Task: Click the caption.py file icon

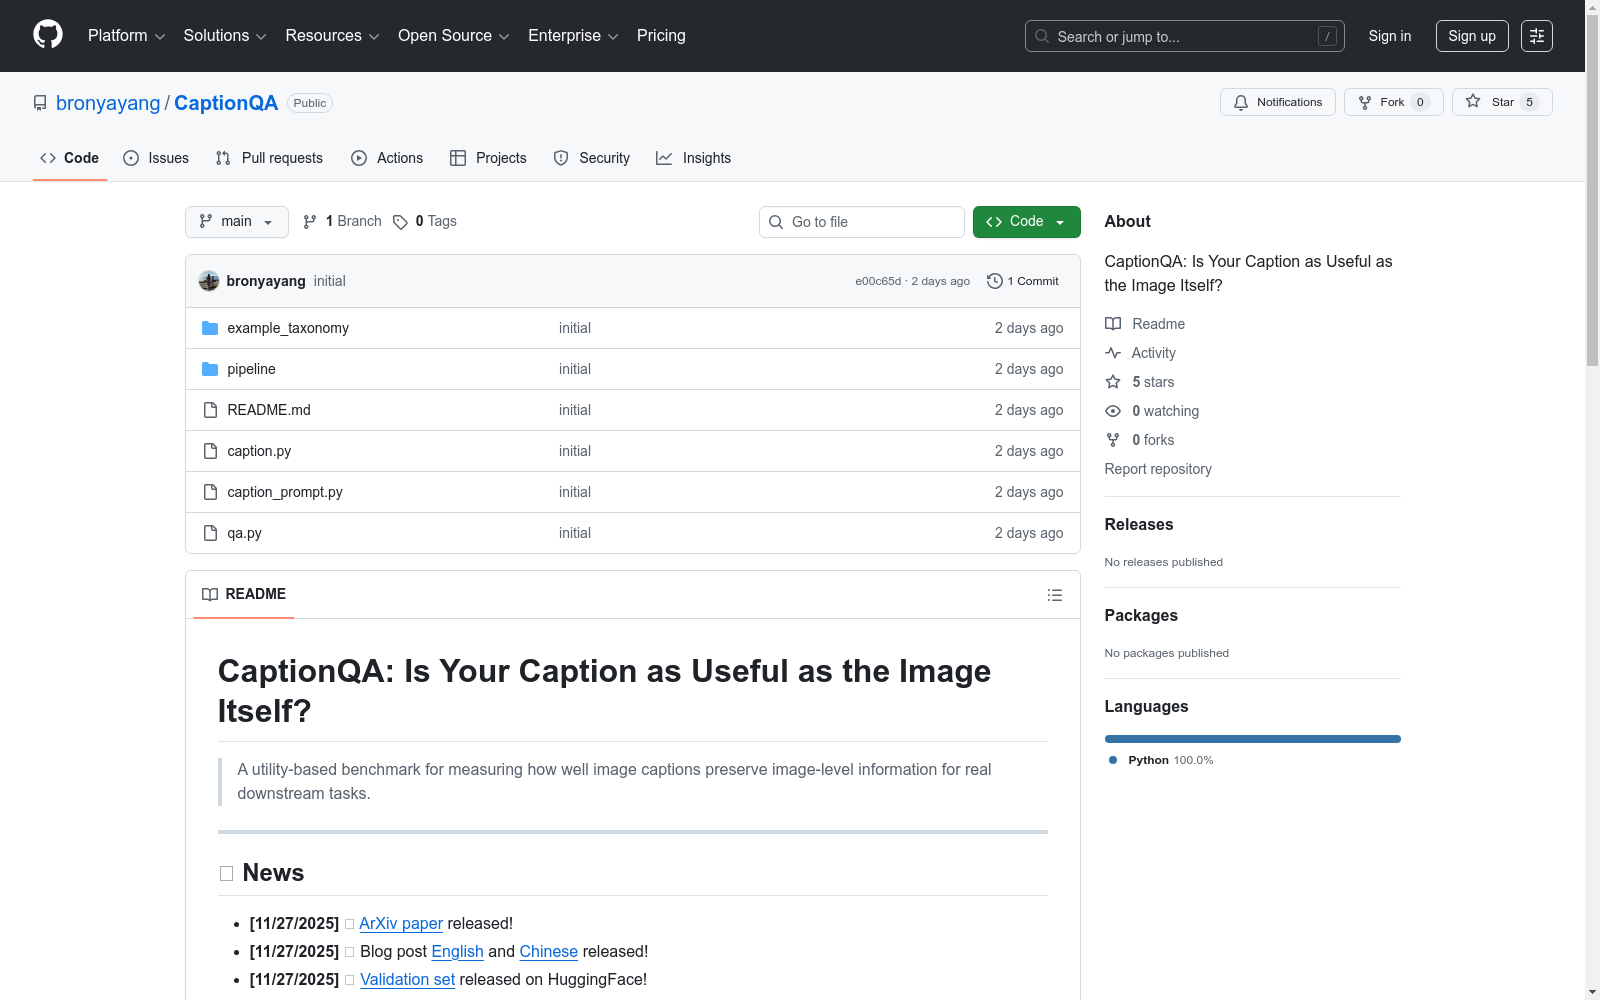Action: [210, 451]
